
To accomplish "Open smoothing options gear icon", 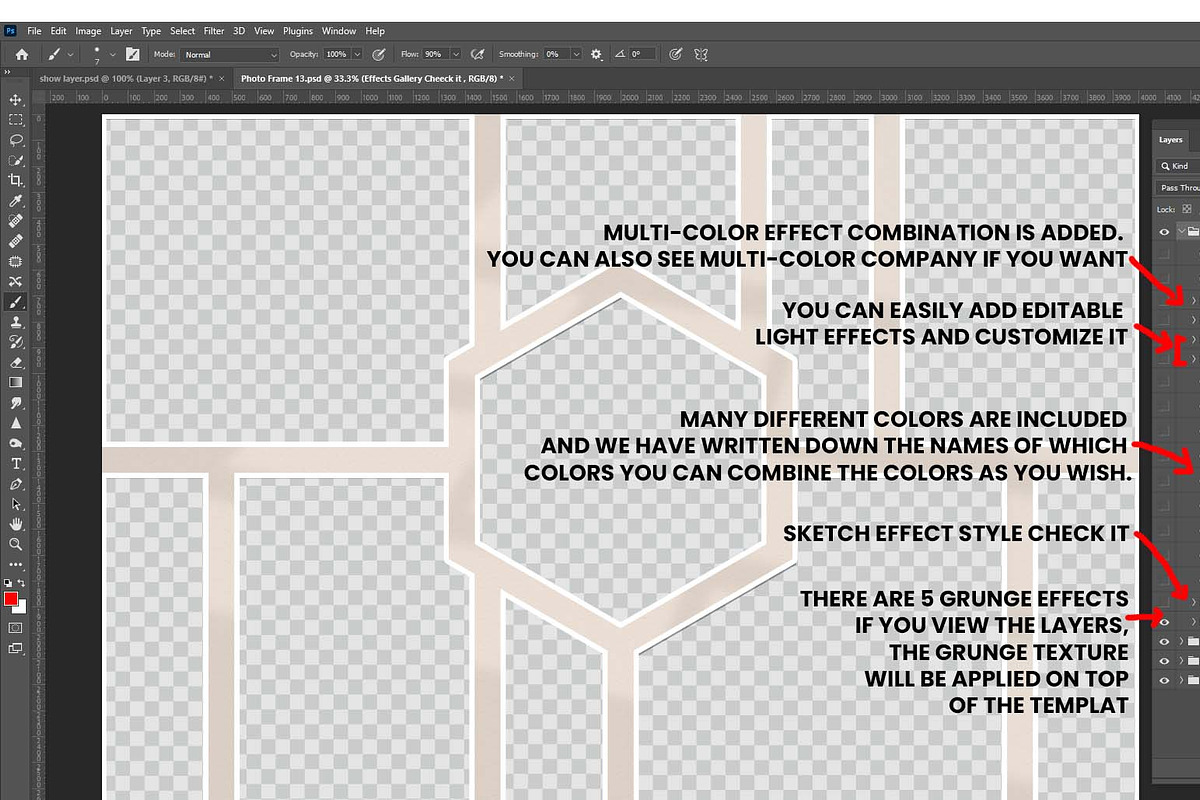I will [x=596, y=54].
